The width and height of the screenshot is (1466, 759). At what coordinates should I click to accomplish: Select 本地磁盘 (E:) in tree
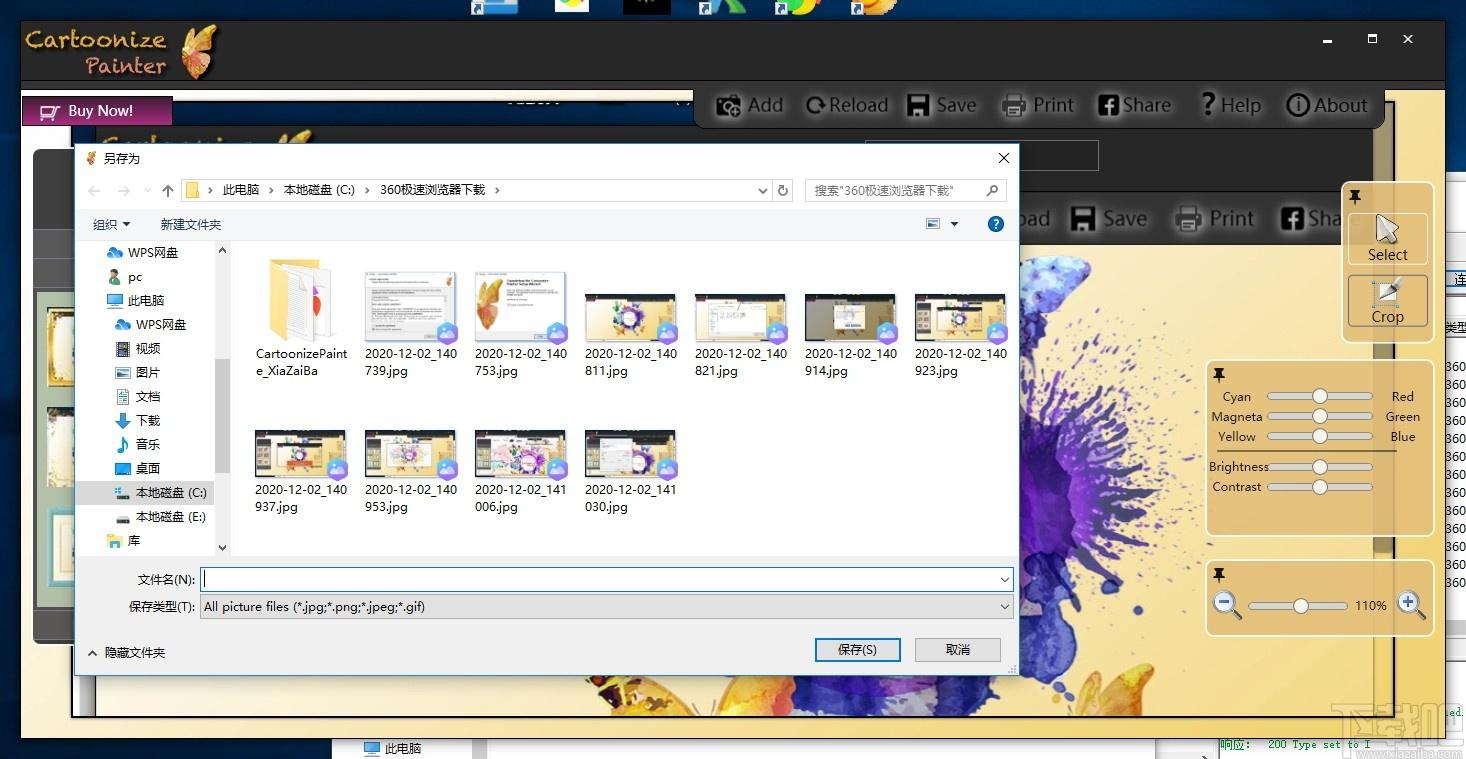pyautogui.click(x=160, y=516)
